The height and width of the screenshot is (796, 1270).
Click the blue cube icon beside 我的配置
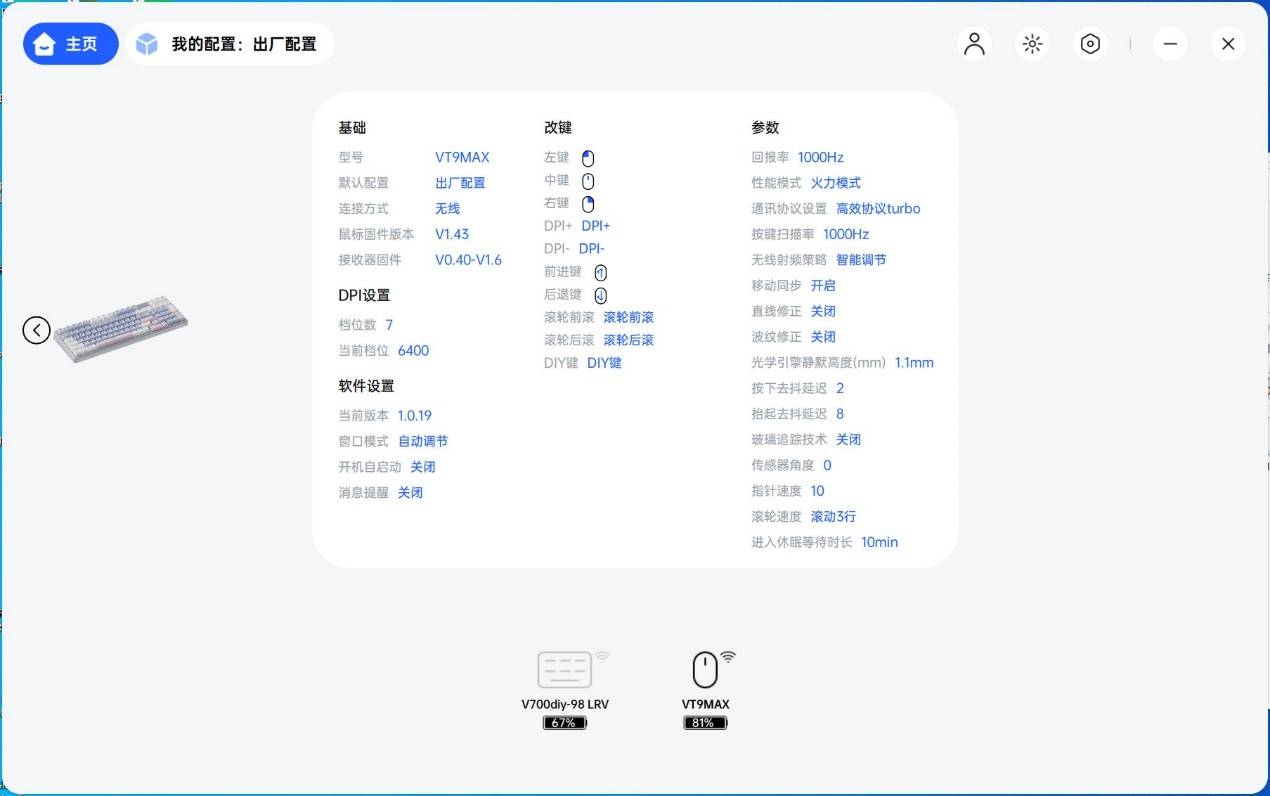pos(147,44)
